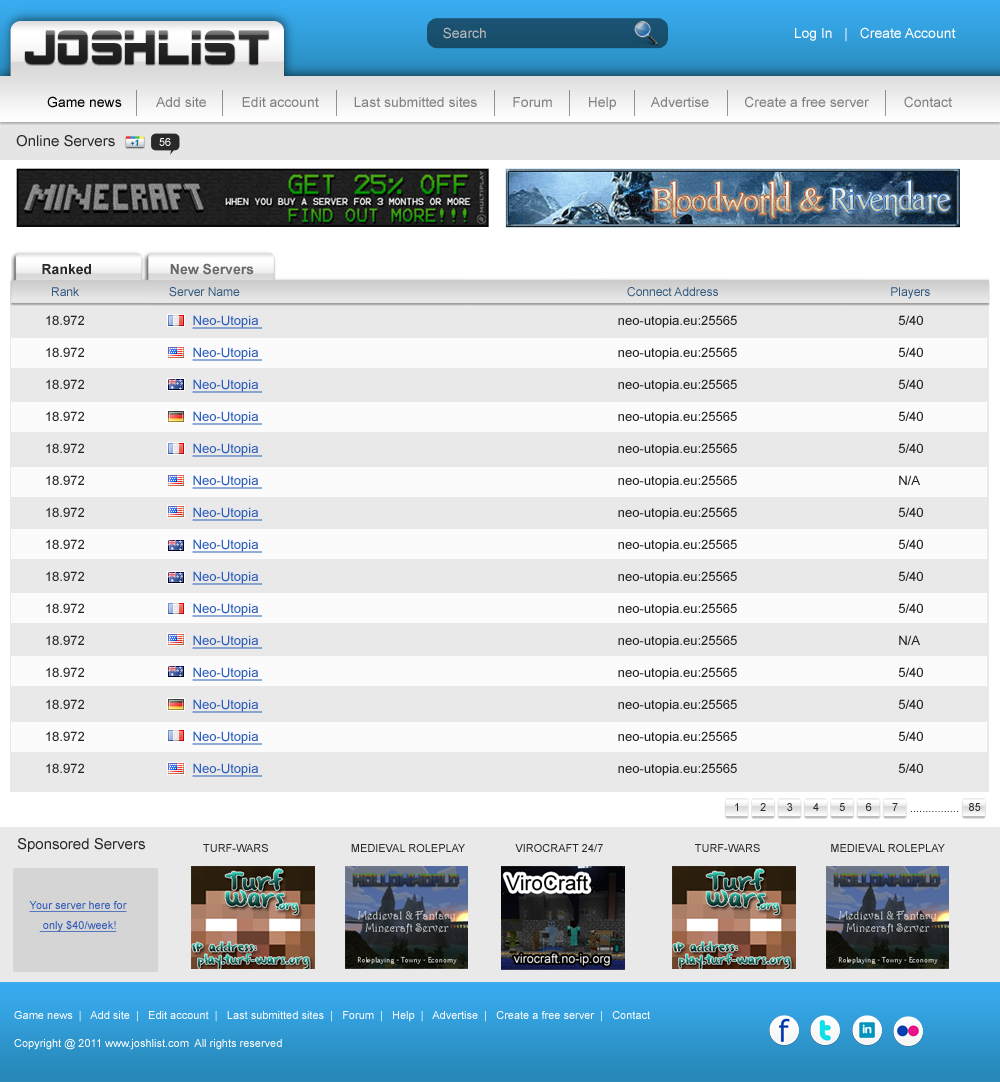Open the Twitter icon in footer
Screen dimensions: 1000x1082
(x=825, y=1030)
